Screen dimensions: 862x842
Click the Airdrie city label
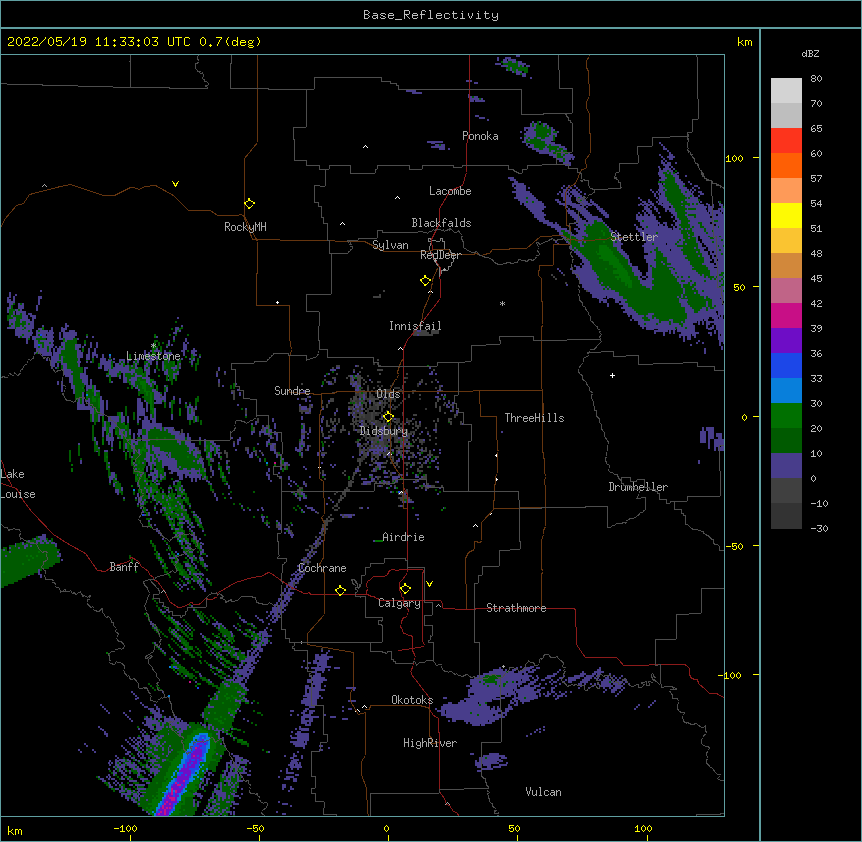tap(403, 537)
